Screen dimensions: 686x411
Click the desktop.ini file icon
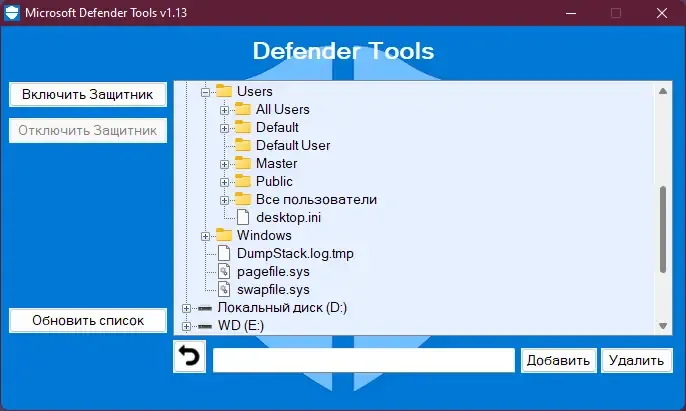(243, 217)
